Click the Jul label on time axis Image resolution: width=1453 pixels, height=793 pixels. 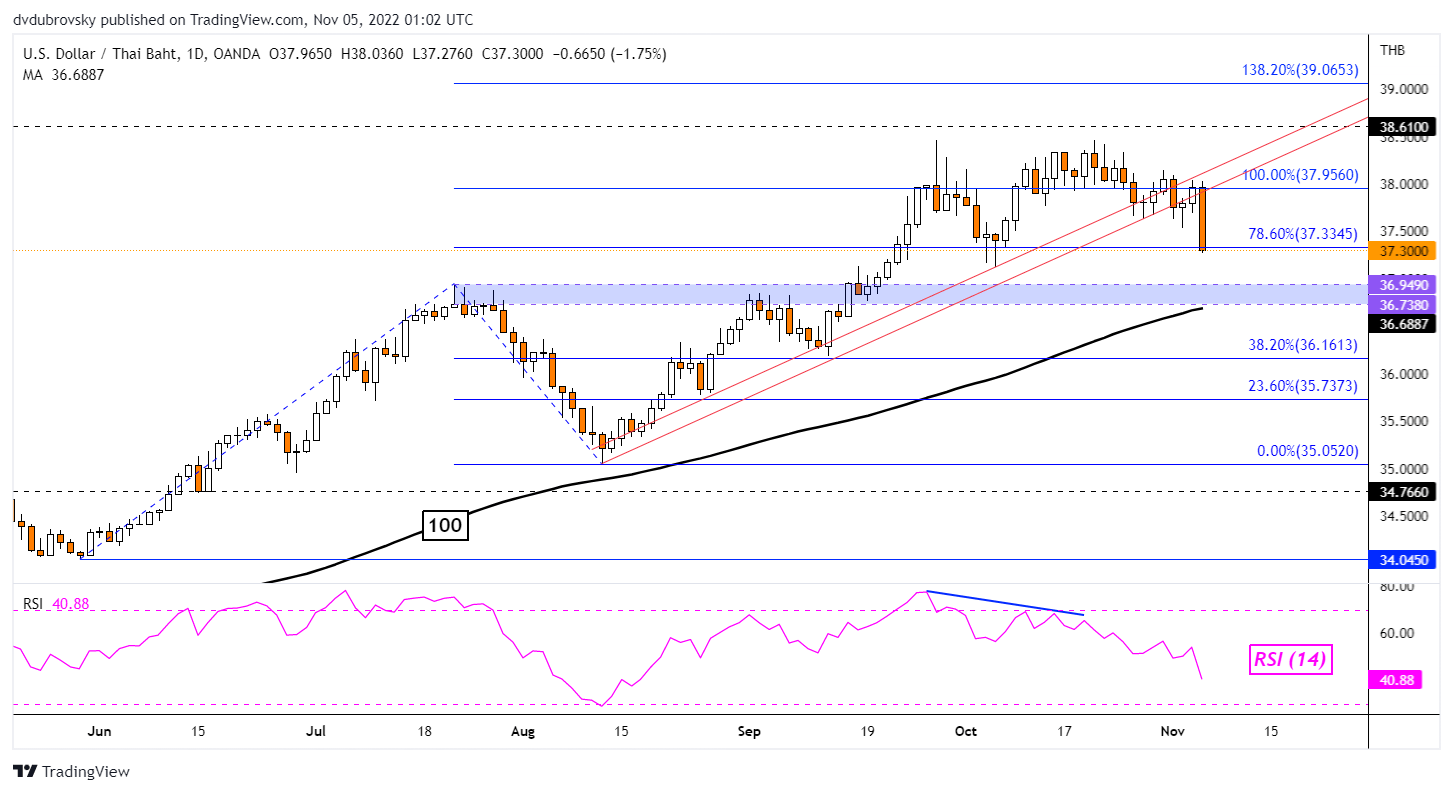click(x=316, y=731)
